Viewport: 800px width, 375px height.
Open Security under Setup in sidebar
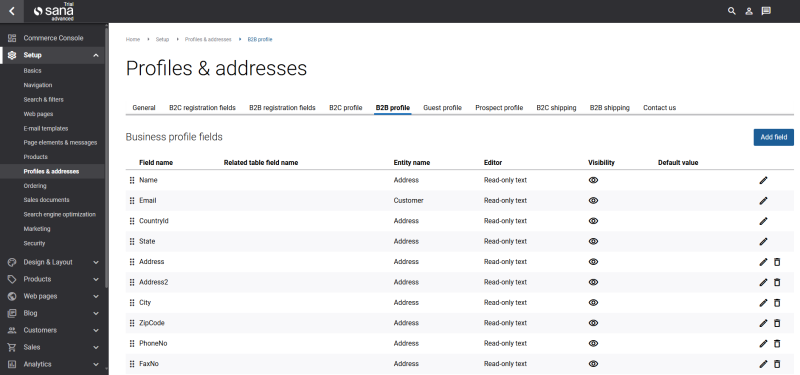click(34, 243)
